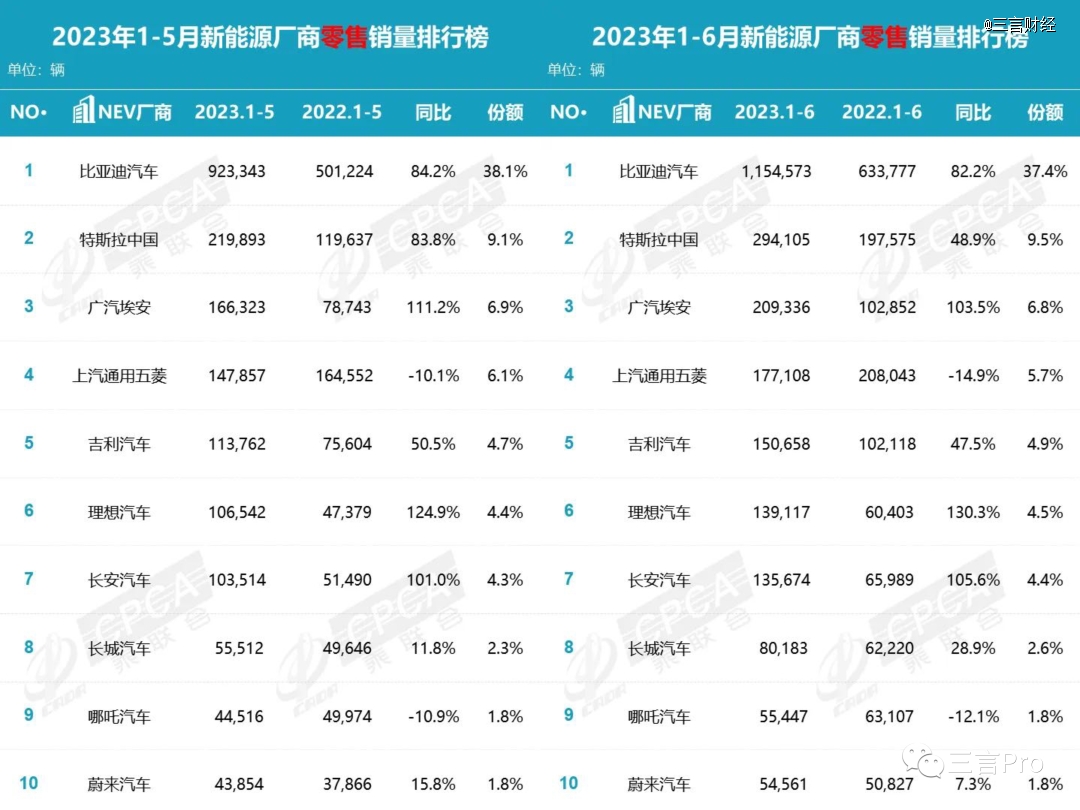Select GAC Aion value 166,323
1080x810 pixels.
(236, 307)
